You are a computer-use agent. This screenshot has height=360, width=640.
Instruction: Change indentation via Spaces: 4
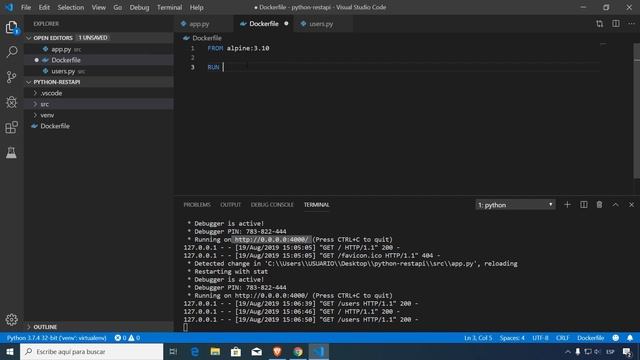click(x=512, y=338)
